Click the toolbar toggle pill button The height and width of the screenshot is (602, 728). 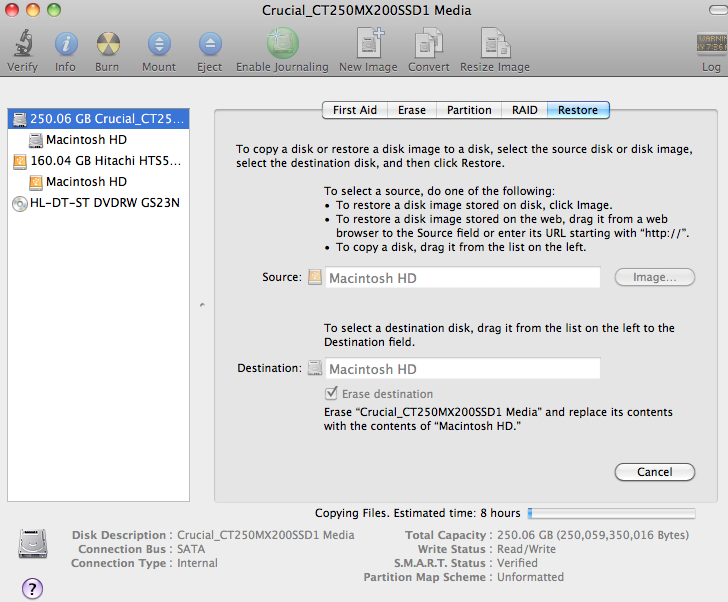[719, 10]
